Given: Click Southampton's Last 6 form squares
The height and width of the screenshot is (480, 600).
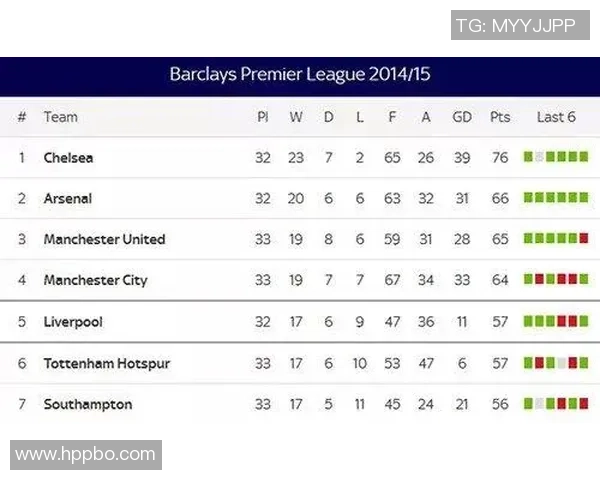Looking at the screenshot, I should 556,403.
